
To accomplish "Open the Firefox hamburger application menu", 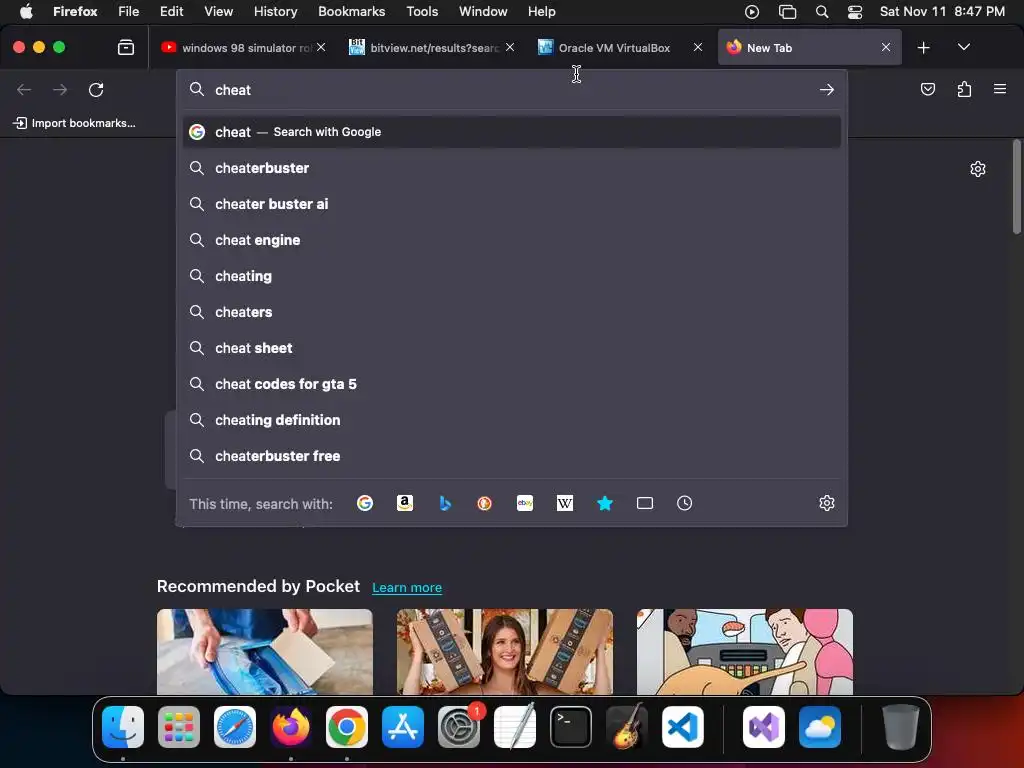I will pos(1000,89).
